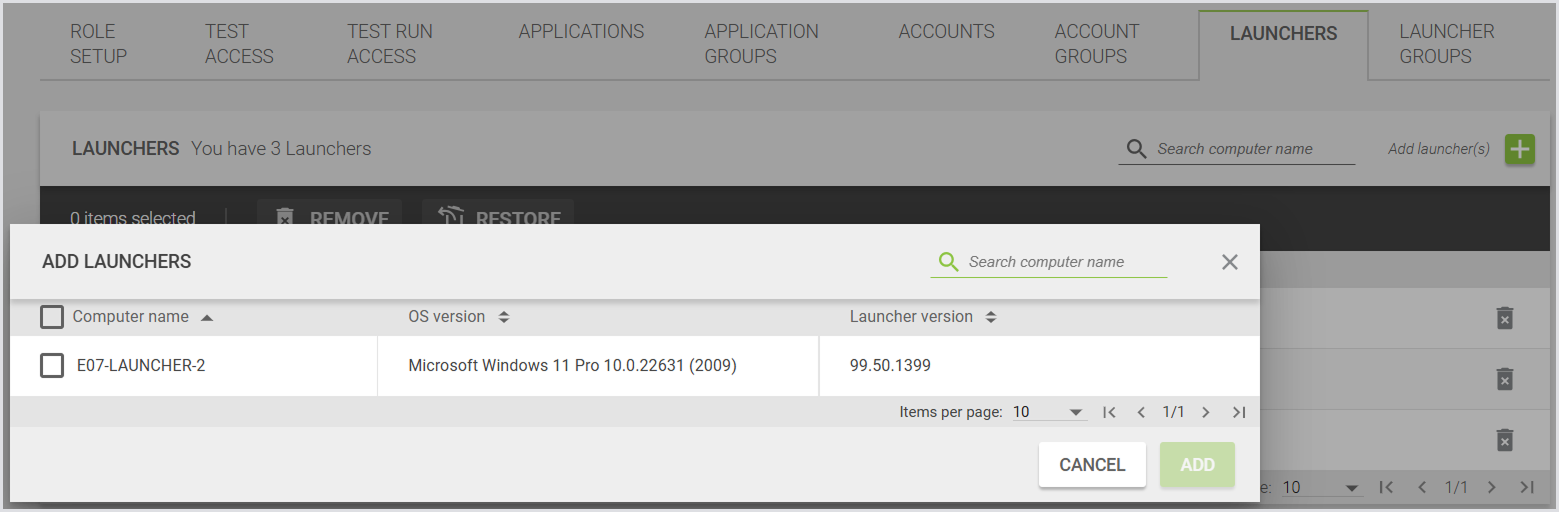Click the Add button in dialog
Image resolution: width=1559 pixels, height=512 pixels.
pyautogui.click(x=1197, y=465)
